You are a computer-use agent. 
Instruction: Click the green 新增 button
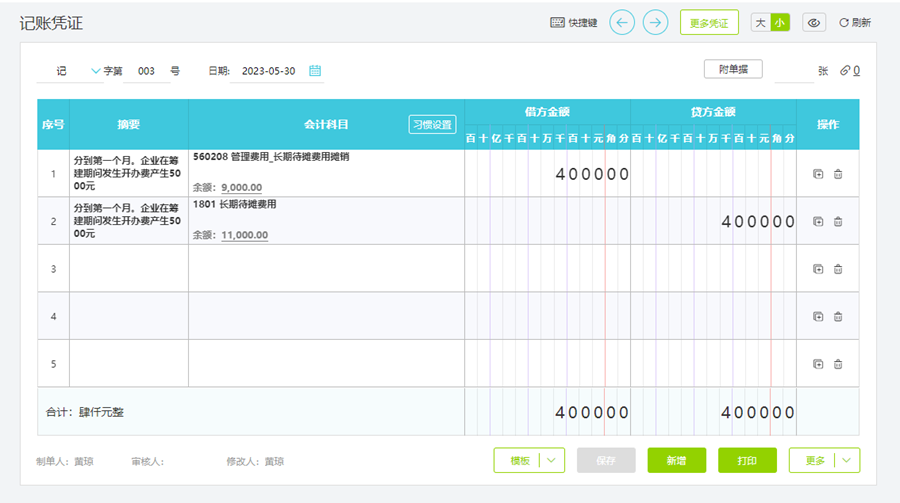(x=676, y=460)
